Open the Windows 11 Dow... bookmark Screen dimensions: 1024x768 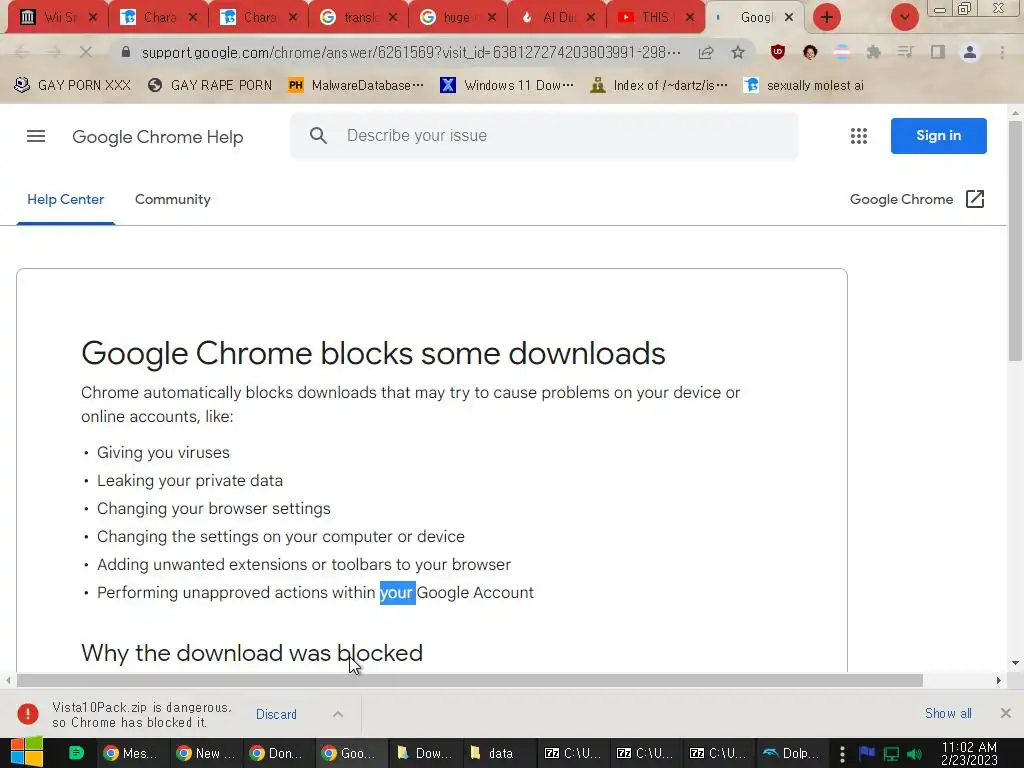point(507,85)
